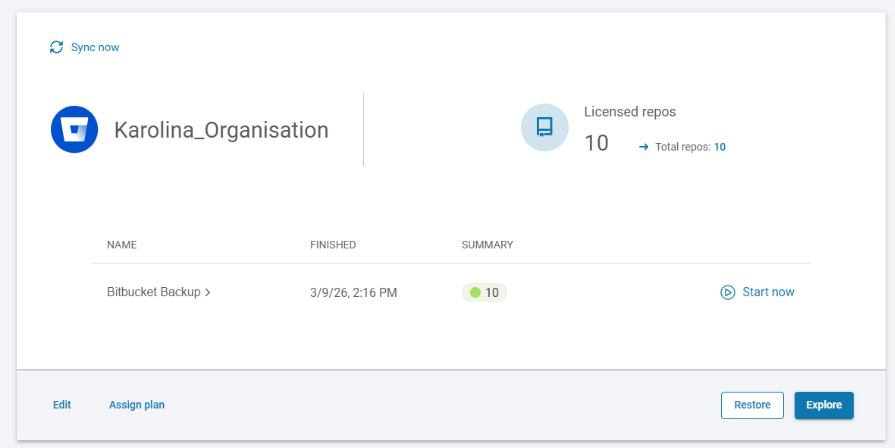Open the Bitbucket Backup plan name
Screen dimensions: 895x448
pyautogui.click(x=154, y=293)
